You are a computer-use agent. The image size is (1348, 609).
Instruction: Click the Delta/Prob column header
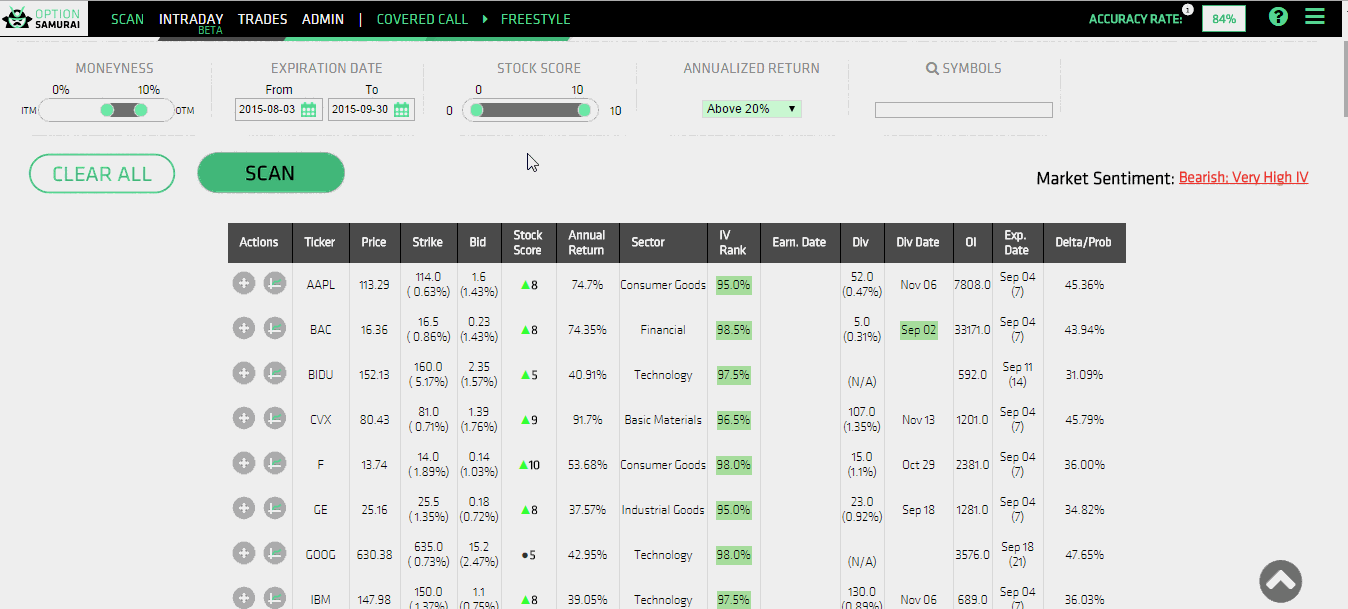click(1084, 243)
